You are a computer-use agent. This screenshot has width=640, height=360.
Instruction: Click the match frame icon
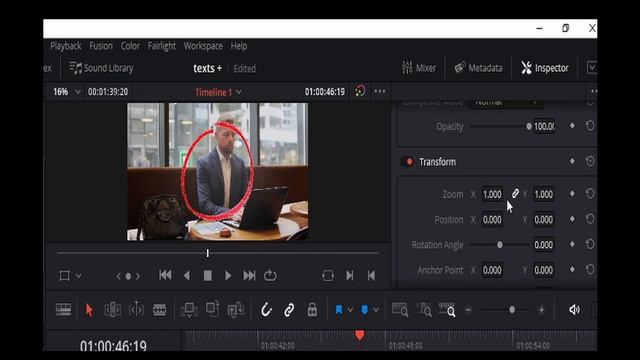(x=328, y=276)
